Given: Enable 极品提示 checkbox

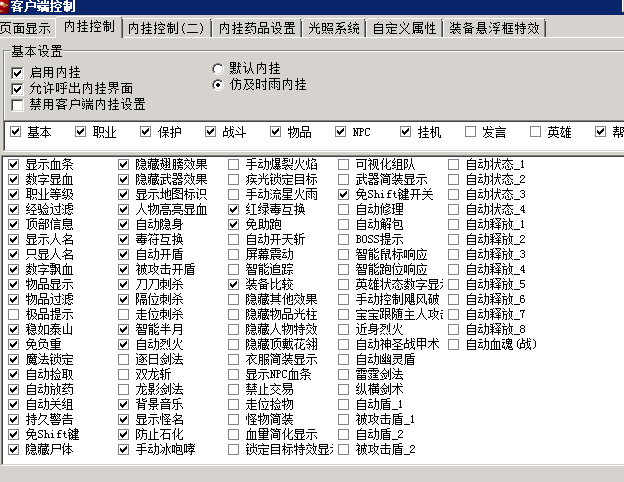Looking at the screenshot, I should tap(14, 314).
